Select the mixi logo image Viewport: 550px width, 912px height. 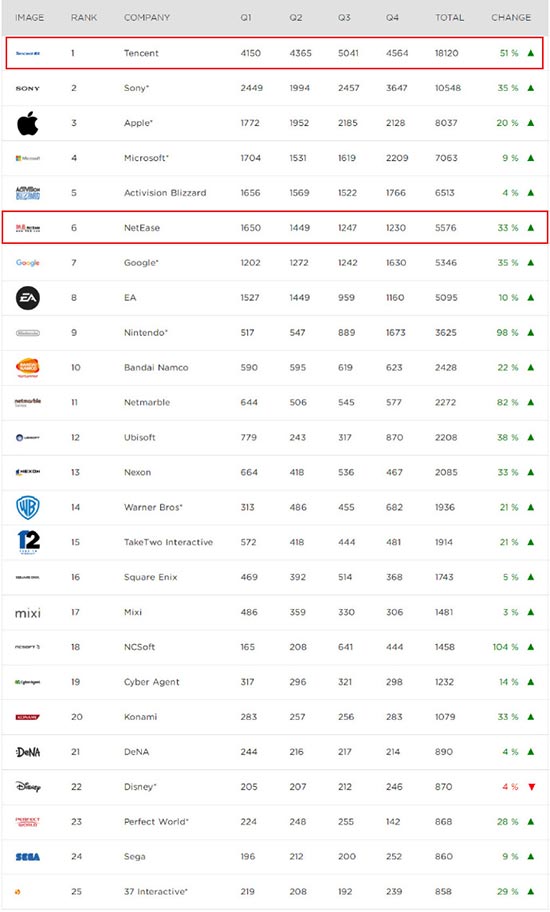pos(27,612)
